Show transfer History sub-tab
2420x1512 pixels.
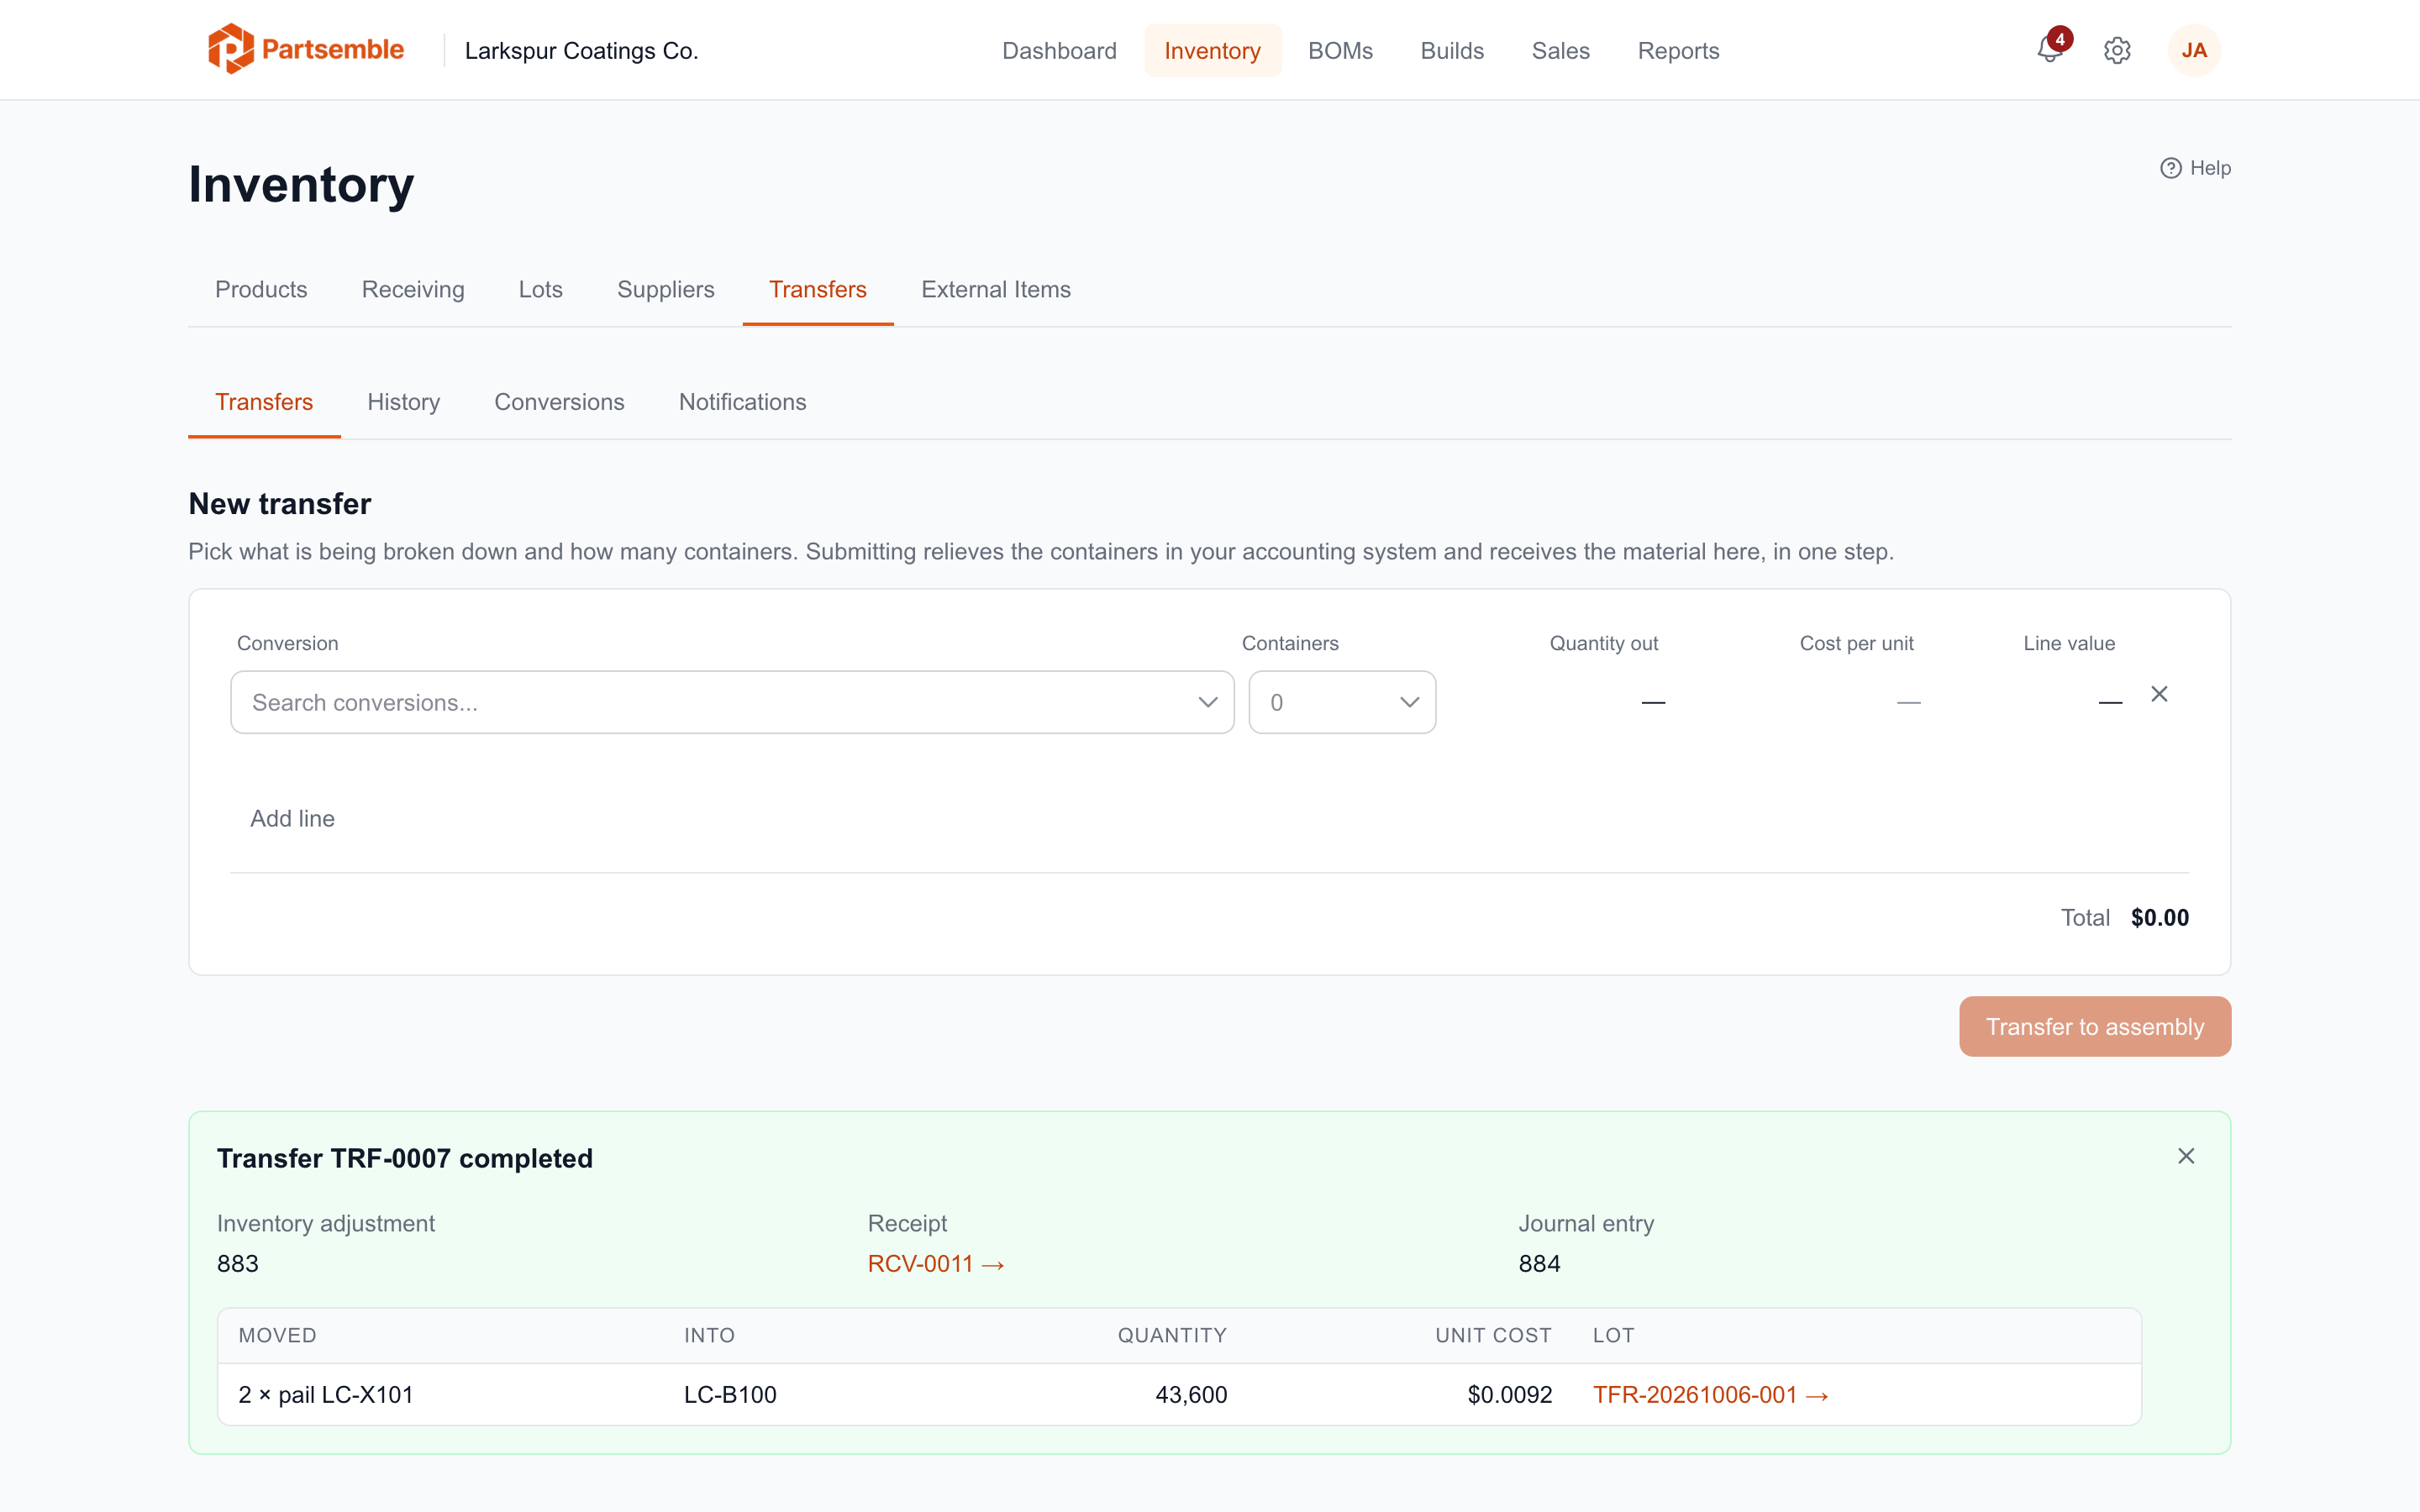point(403,402)
